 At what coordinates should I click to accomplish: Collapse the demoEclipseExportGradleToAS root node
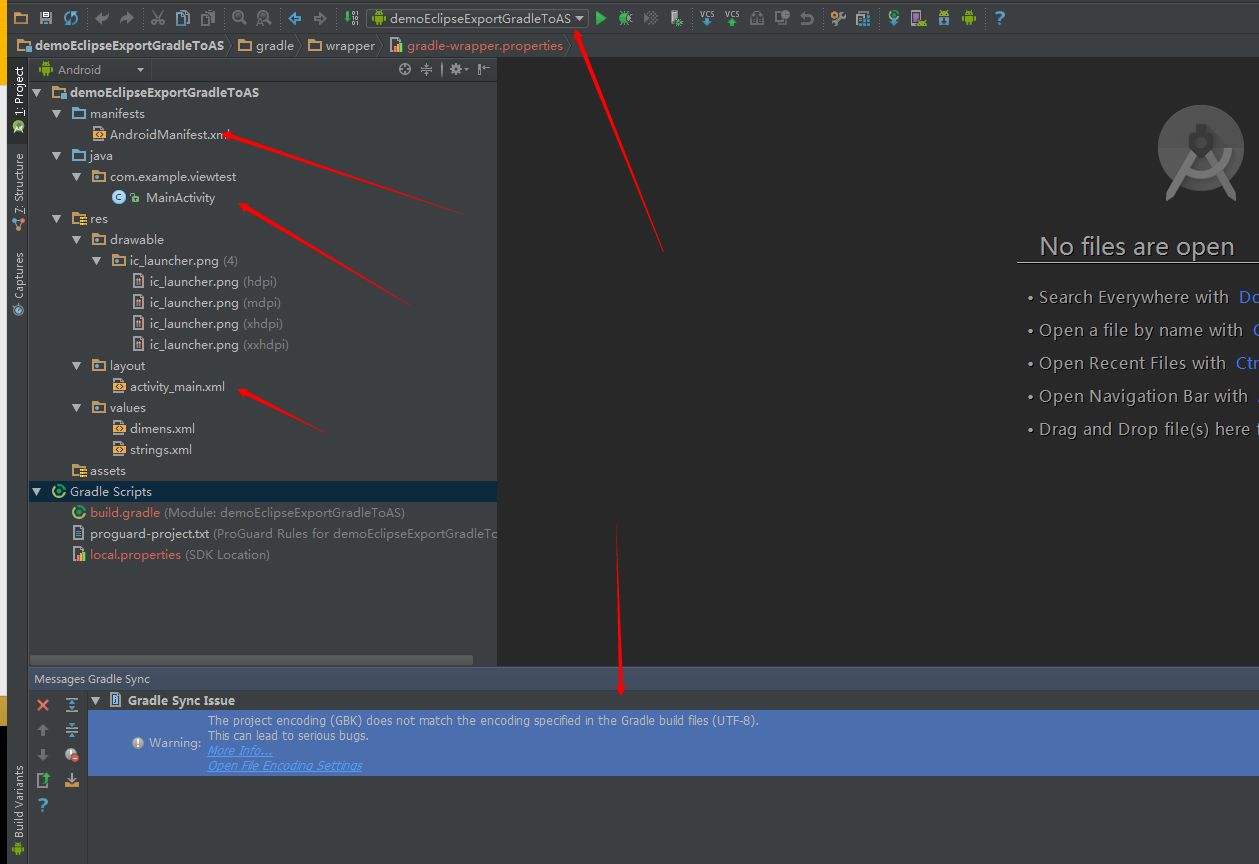(x=38, y=92)
